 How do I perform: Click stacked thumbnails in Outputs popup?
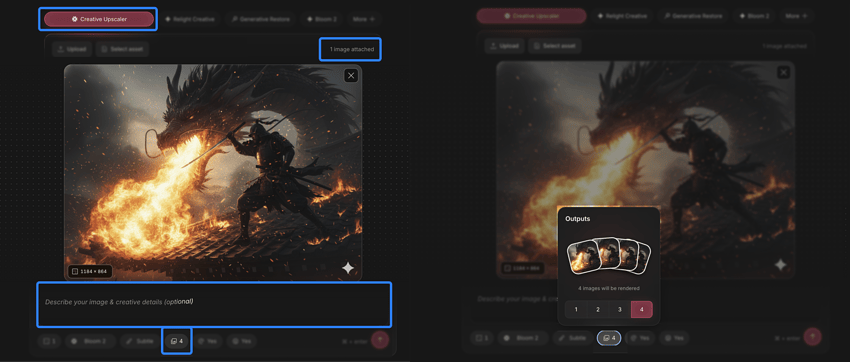pyautogui.click(x=609, y=256)
